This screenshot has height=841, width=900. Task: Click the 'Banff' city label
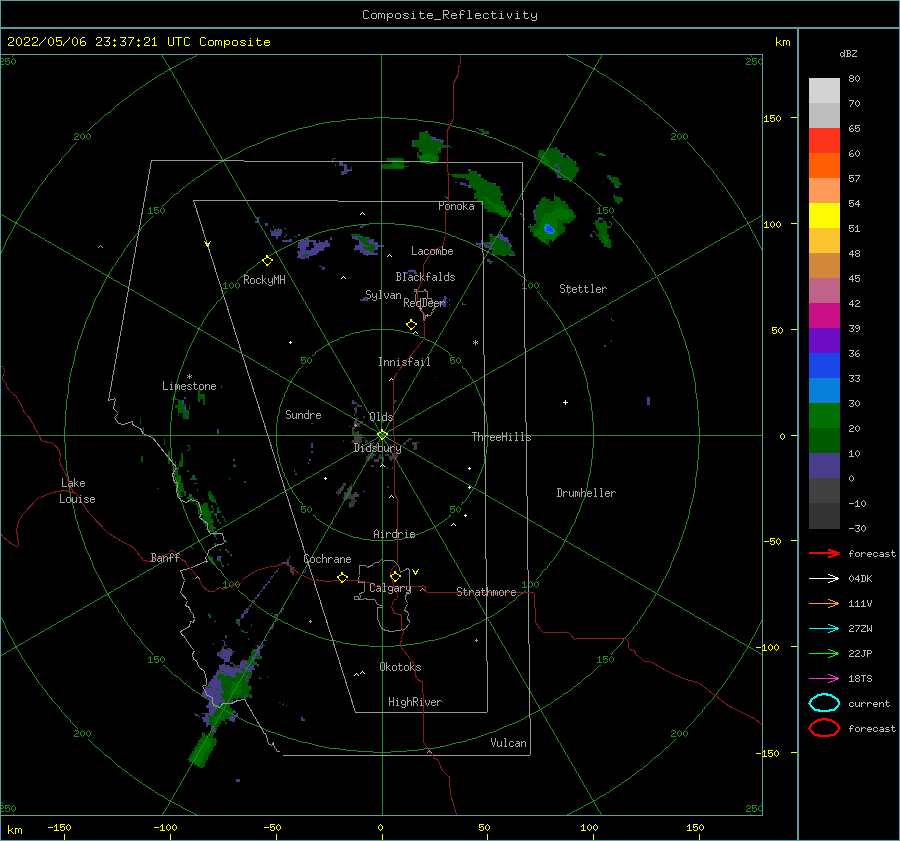(165, 557)
